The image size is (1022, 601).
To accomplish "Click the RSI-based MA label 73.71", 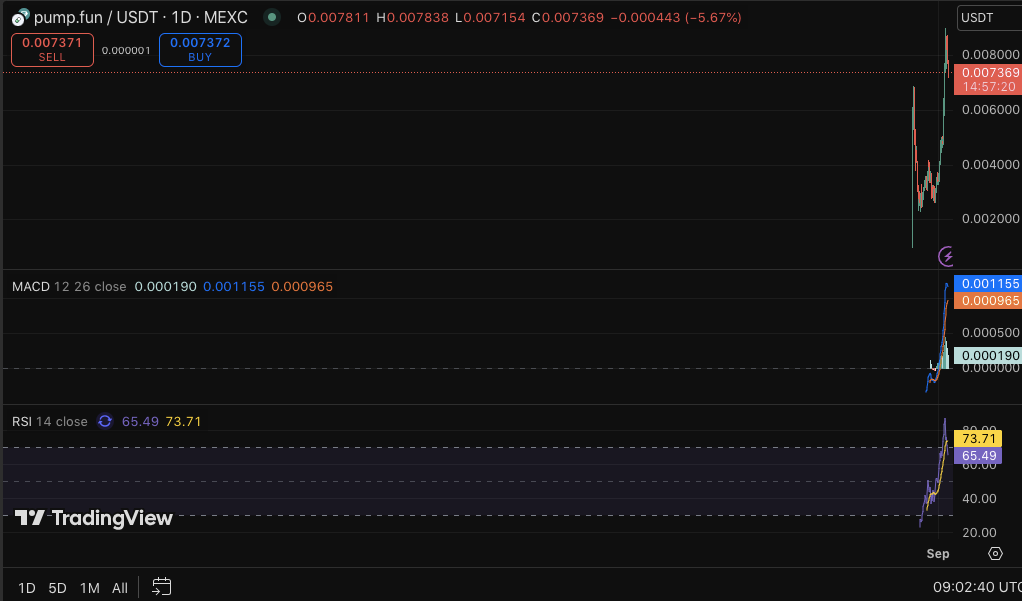I will [978, 439].
